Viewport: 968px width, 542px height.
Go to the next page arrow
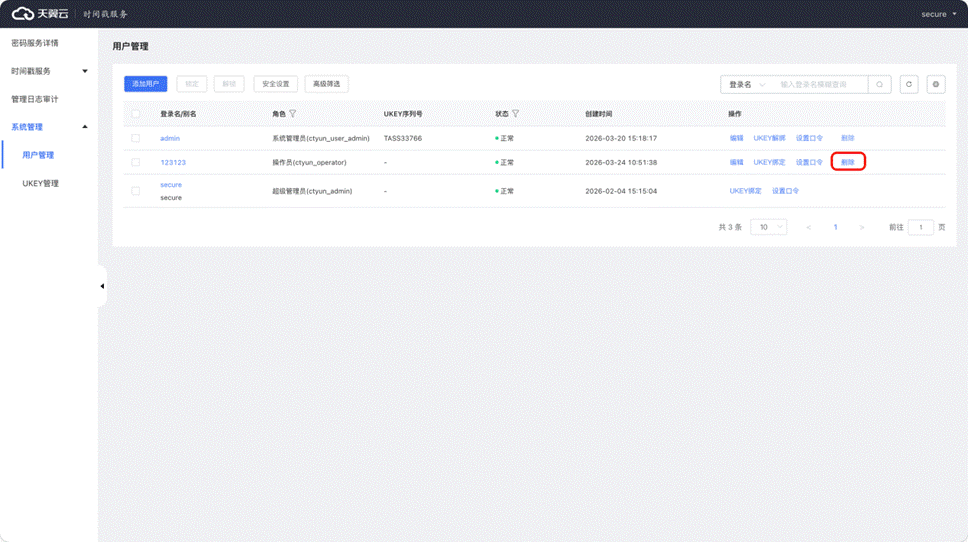tap(861, 228)
